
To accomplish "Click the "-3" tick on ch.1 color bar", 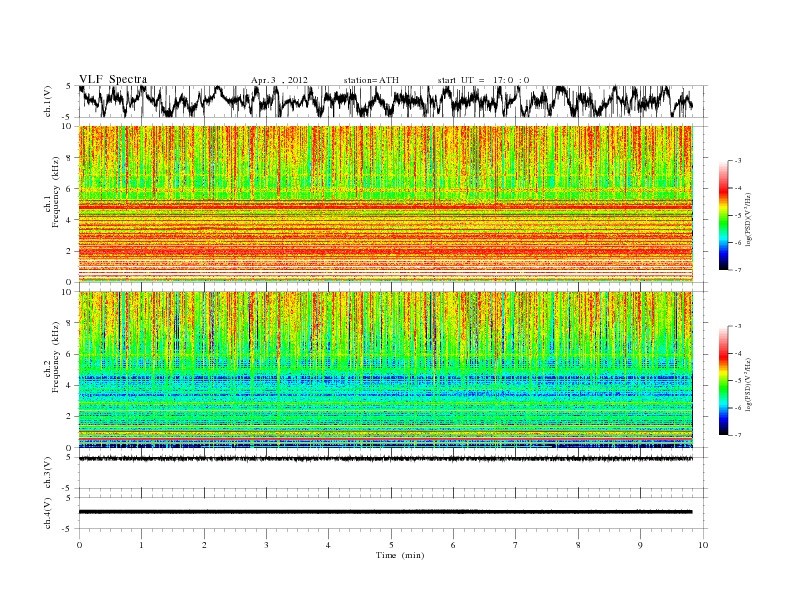I will 738,161.
